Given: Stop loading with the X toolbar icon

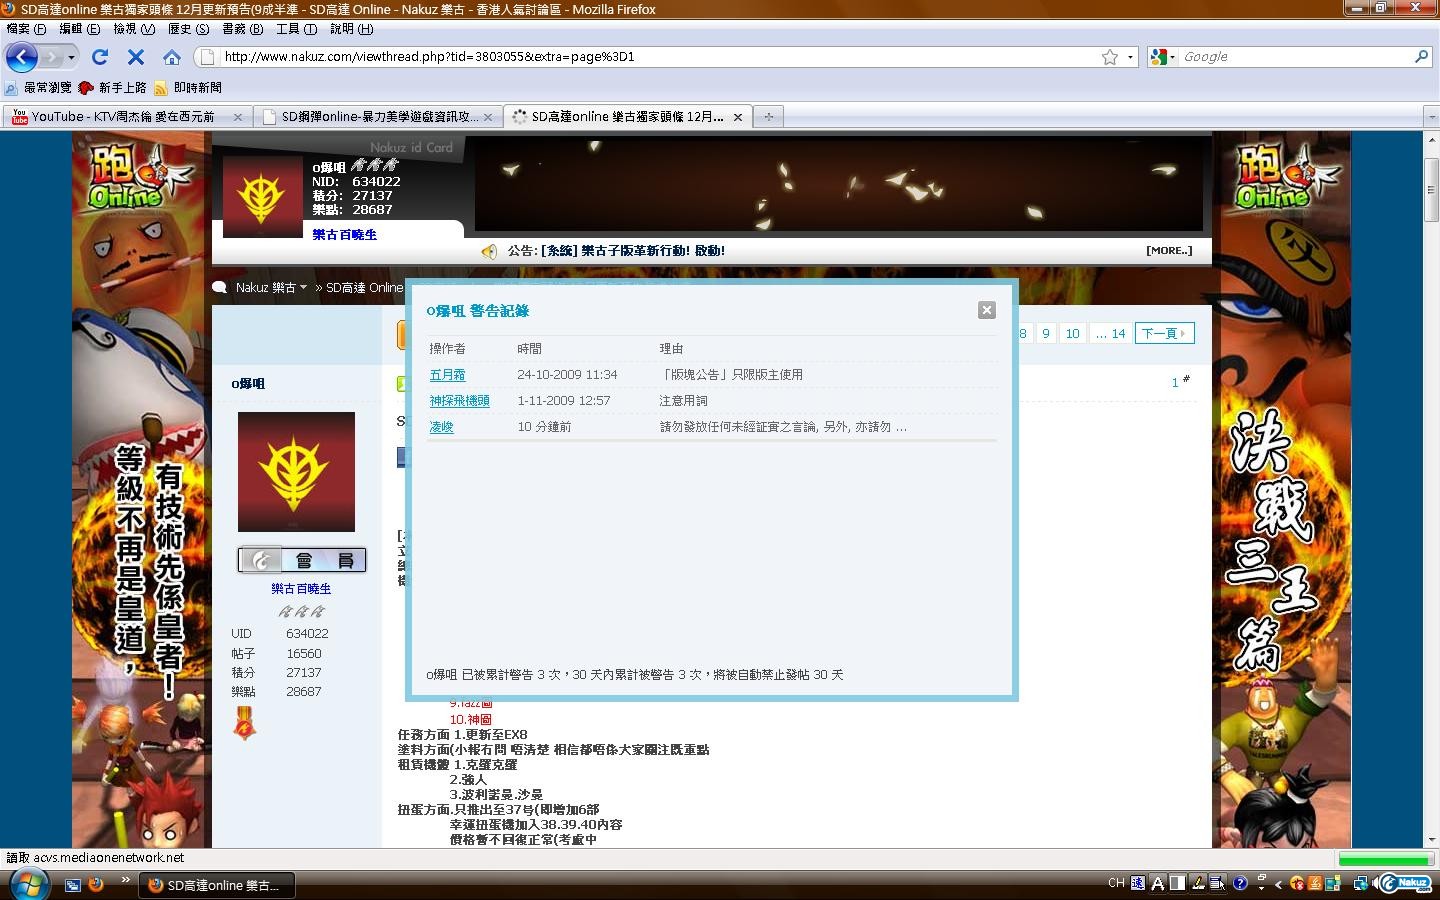Looking at the screenshot, I should pos(136,57).
